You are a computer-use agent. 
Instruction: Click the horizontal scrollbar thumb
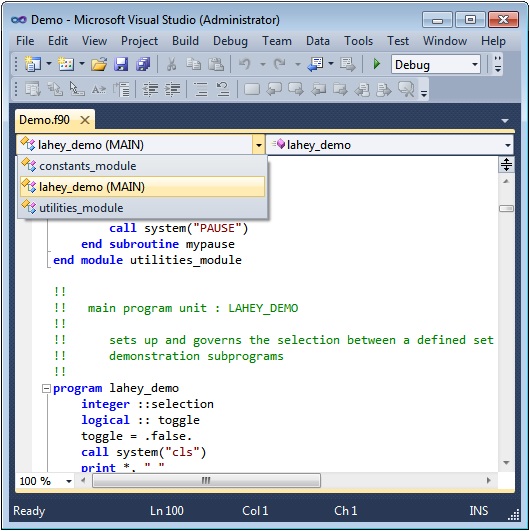pyautogui.click(x=206, y=481)
